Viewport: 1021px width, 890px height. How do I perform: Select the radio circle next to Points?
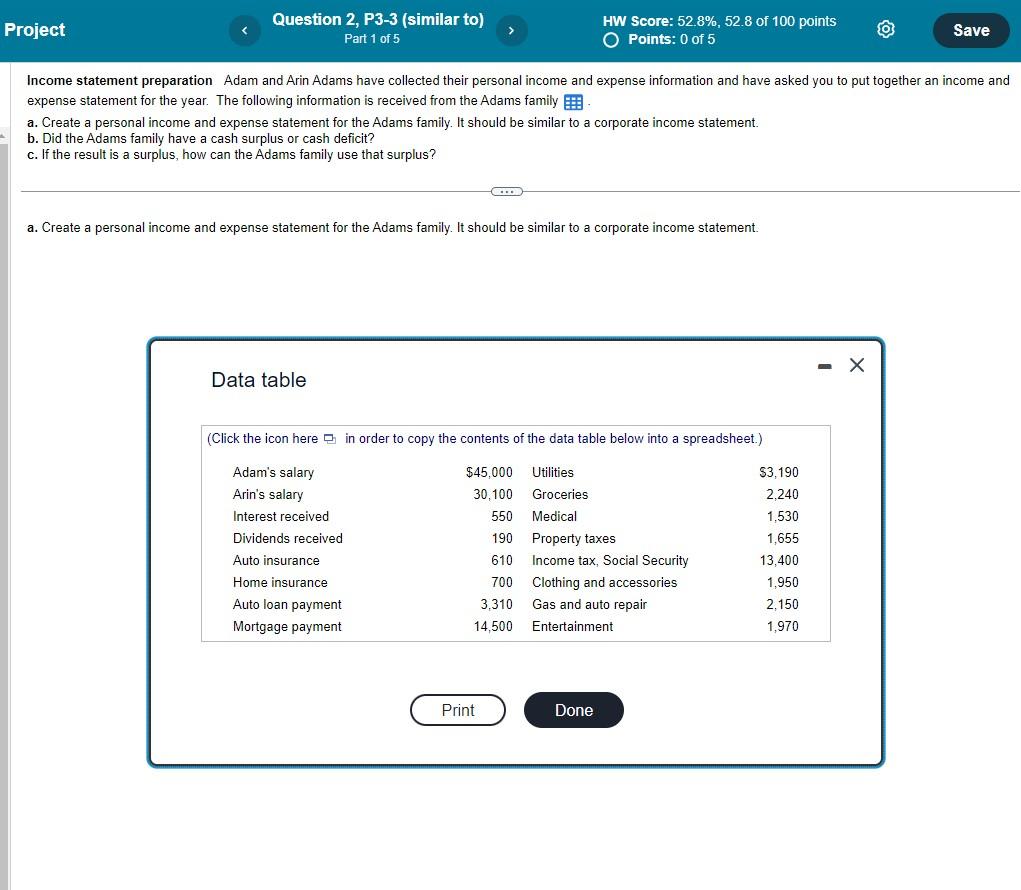(609, 39)
